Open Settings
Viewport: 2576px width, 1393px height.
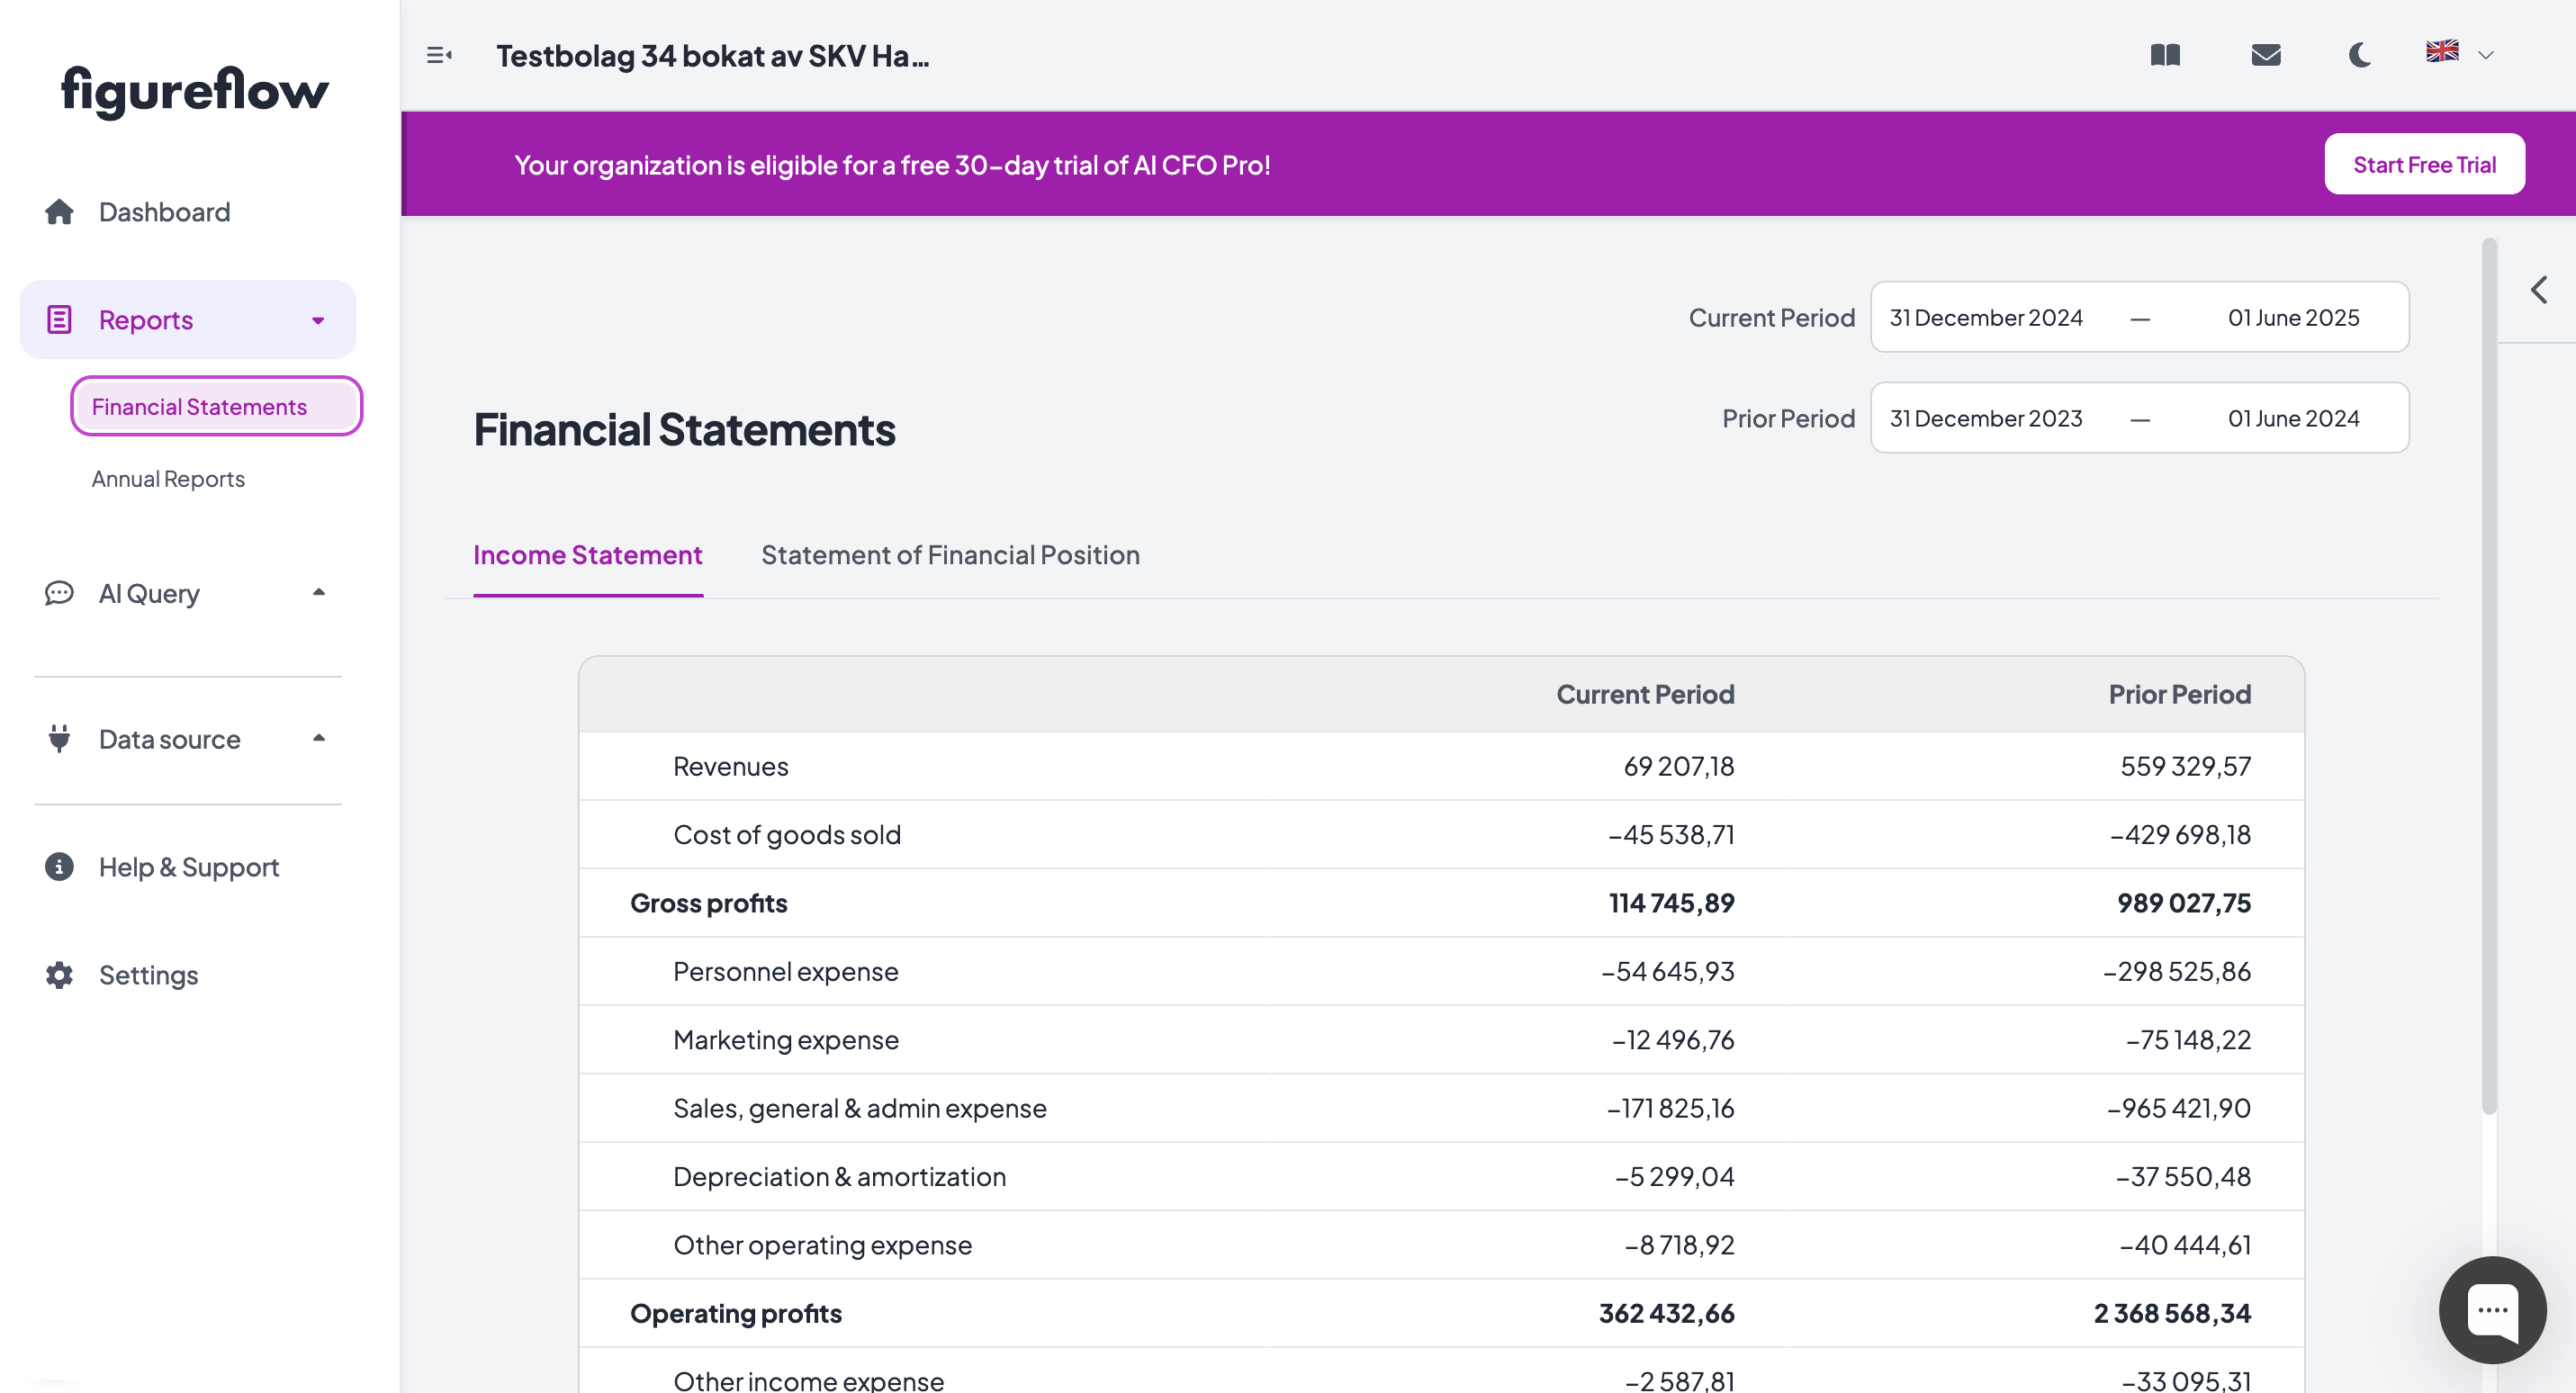tap(149, 975)
